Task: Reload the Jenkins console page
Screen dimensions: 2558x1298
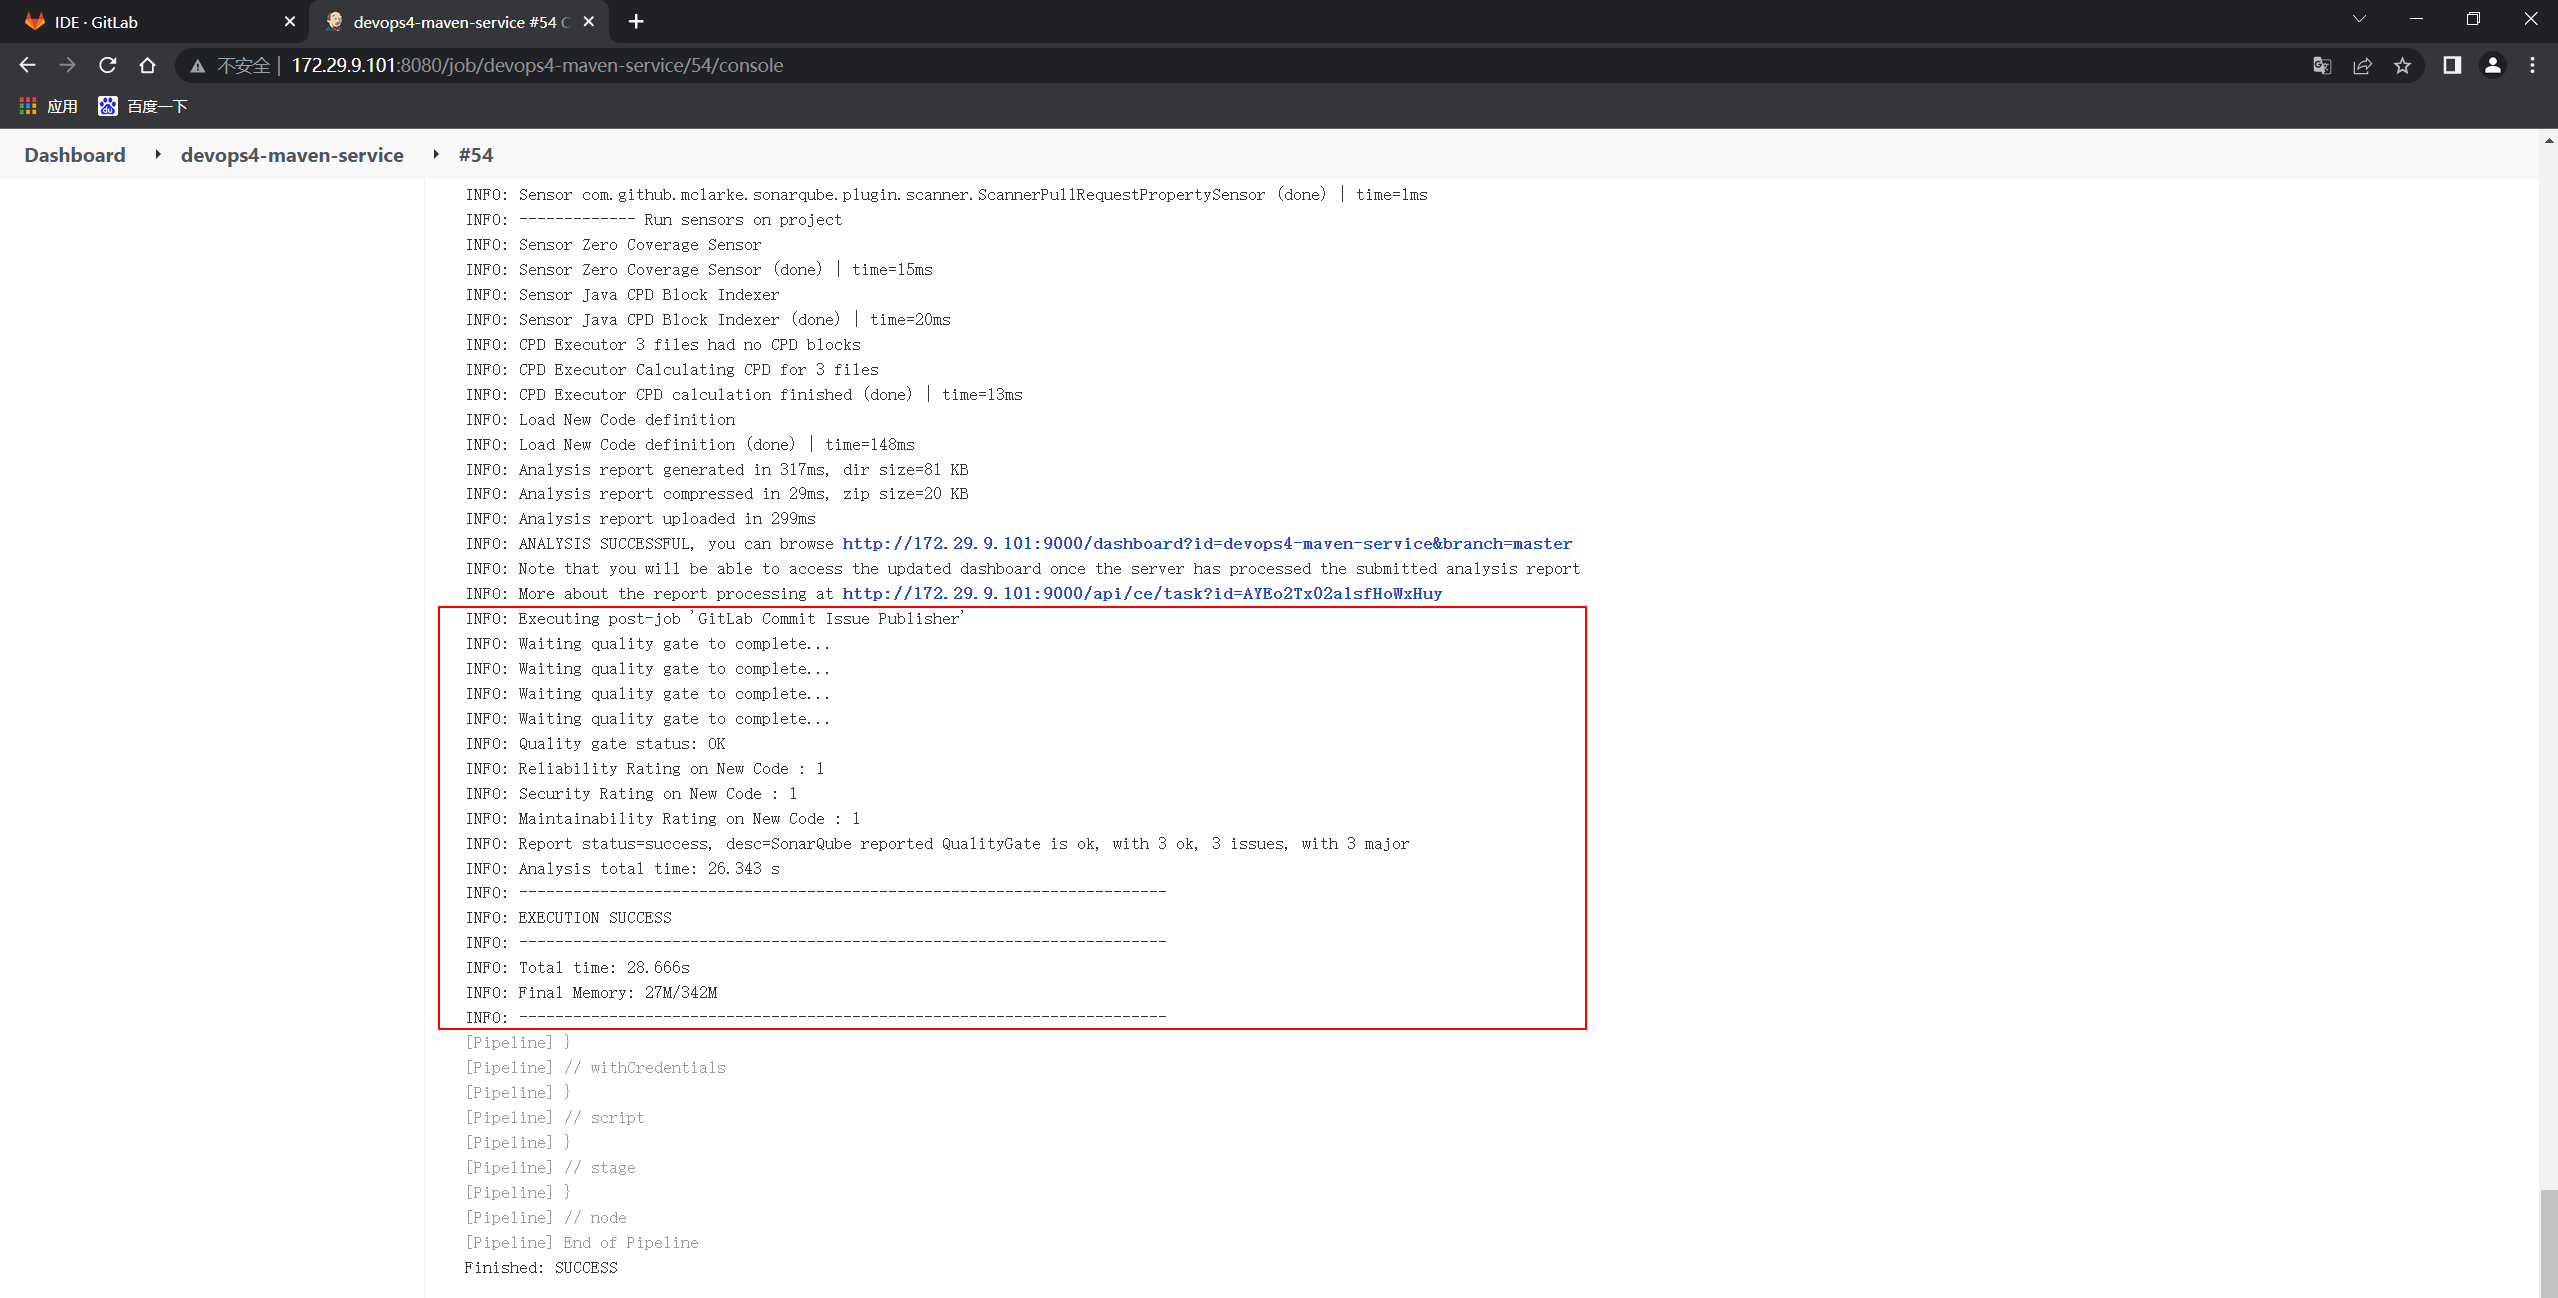Action: click(107, 65)
